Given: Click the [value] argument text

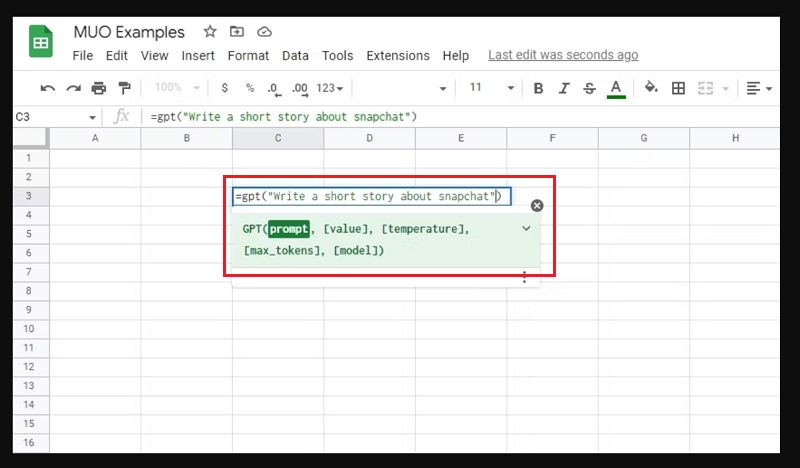Looking at the screenshot, I should [345, 229].
